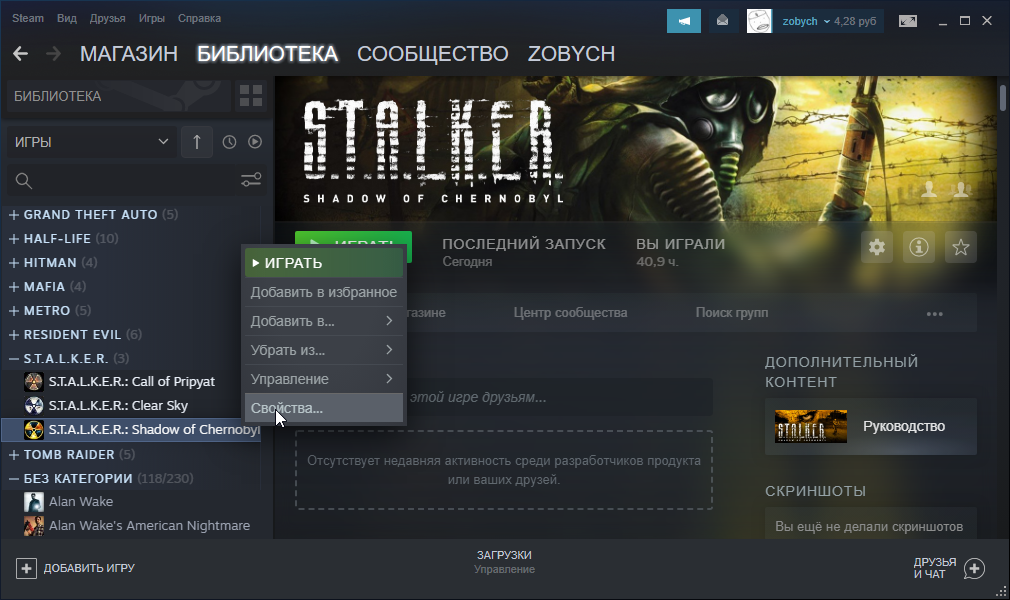
Task: Click the library search input field
Action: point(135,180)
